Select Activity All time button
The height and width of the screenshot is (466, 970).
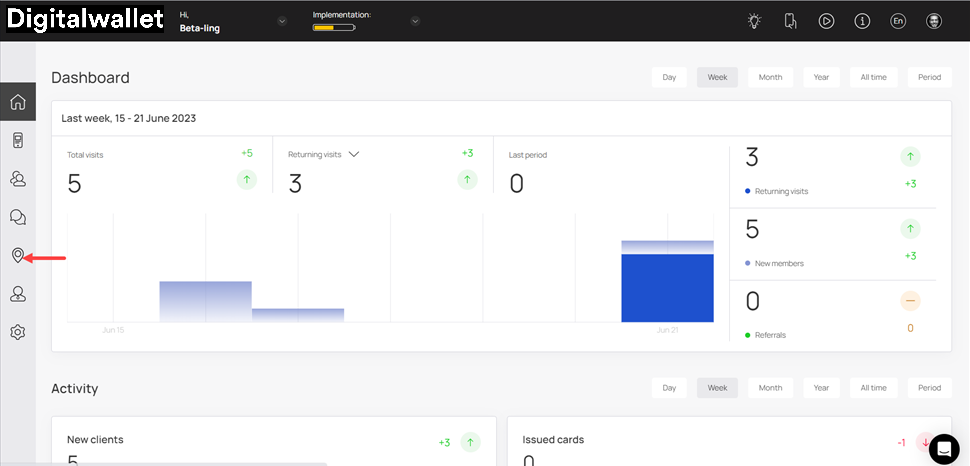(x=873, y=388)
